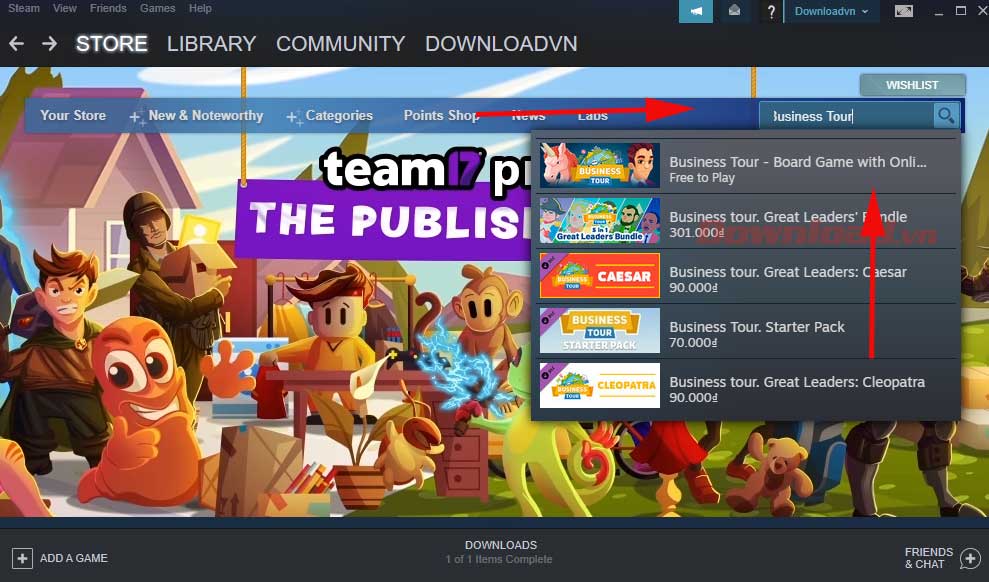Open the Friends menu
Screen dimensions: 989x582
[x=108, y=8]
